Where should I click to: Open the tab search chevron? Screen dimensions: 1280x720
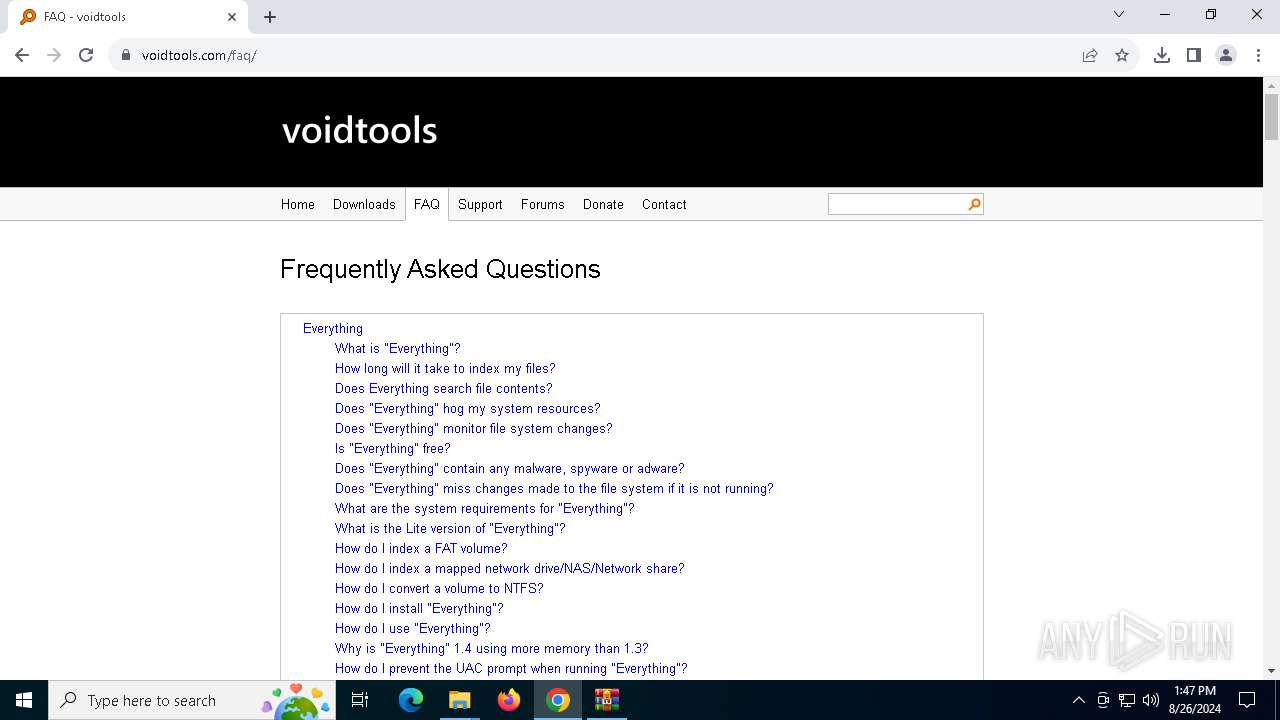(x=1119, y=14)
